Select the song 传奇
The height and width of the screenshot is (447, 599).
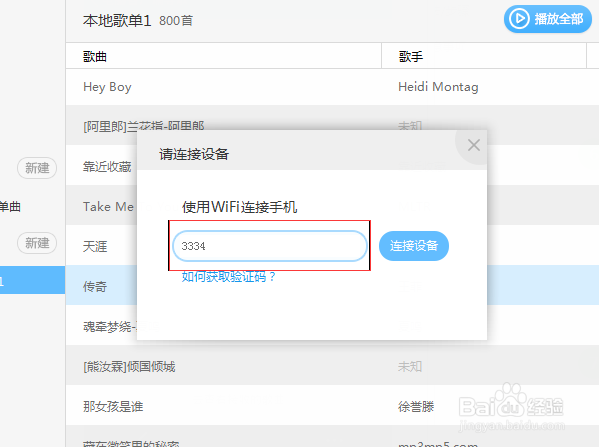95,287
